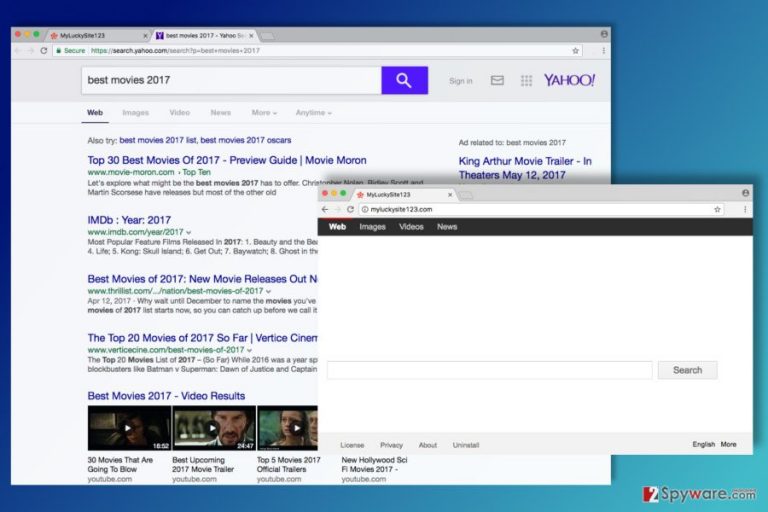Expand the More dropdown in Yahoo filters

264,113
